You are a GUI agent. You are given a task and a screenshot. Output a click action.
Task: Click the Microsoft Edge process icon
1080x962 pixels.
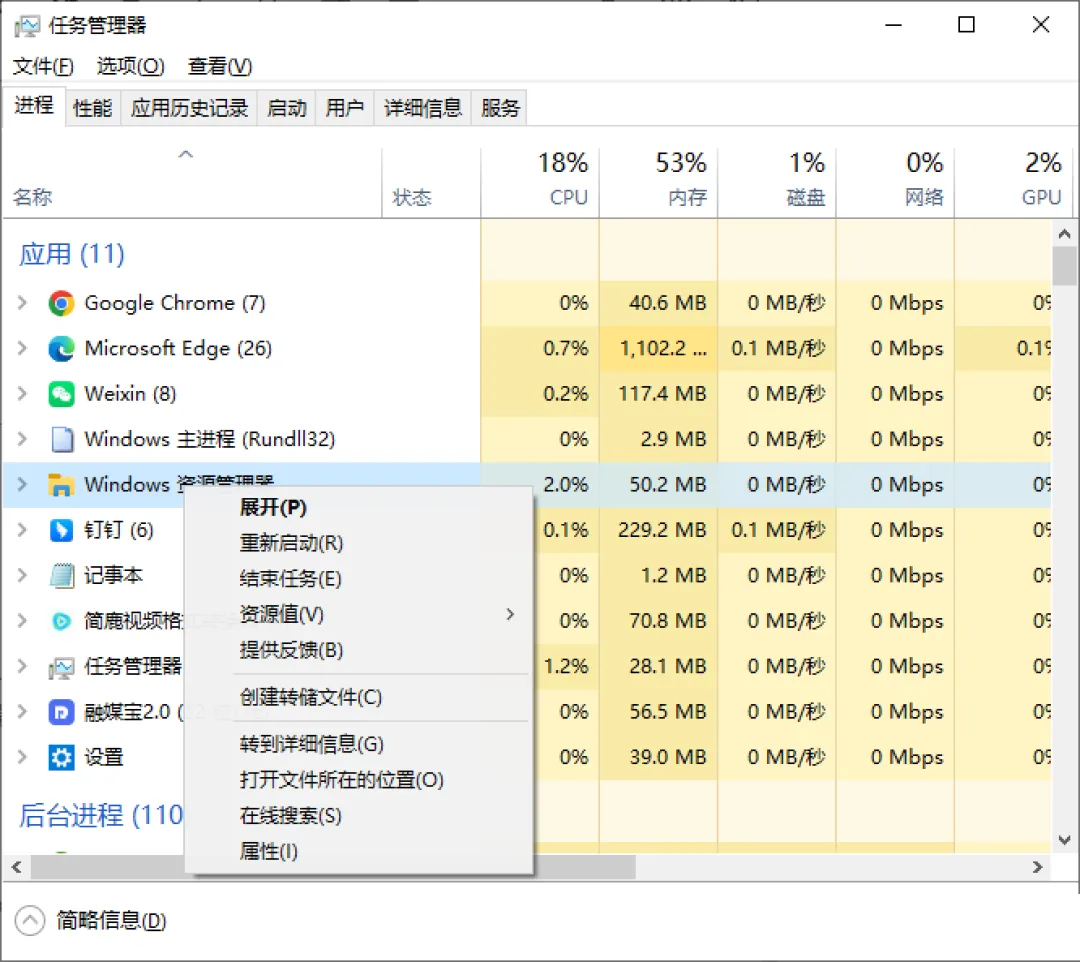62,349
